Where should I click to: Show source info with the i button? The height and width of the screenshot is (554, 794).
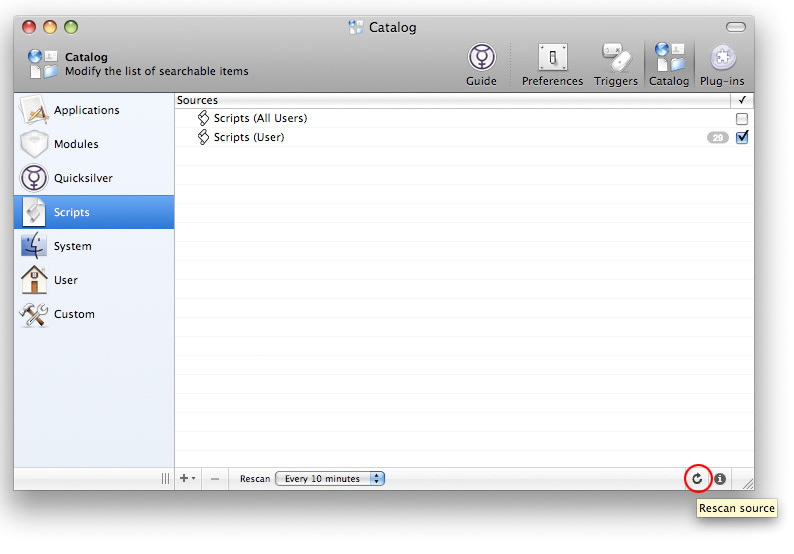click(x=720, y=479)
